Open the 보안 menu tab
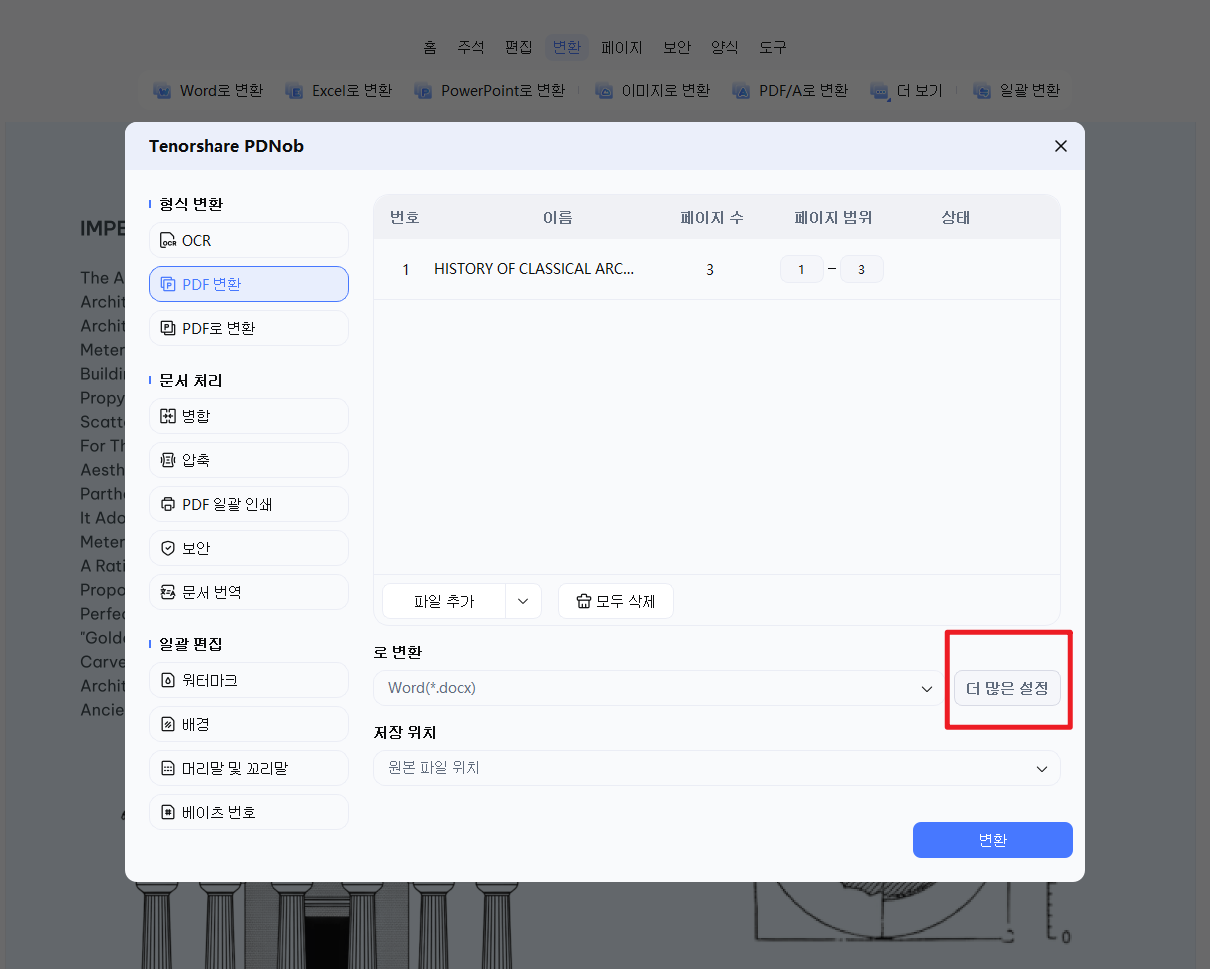1210x969 pixels. (677, 47)
